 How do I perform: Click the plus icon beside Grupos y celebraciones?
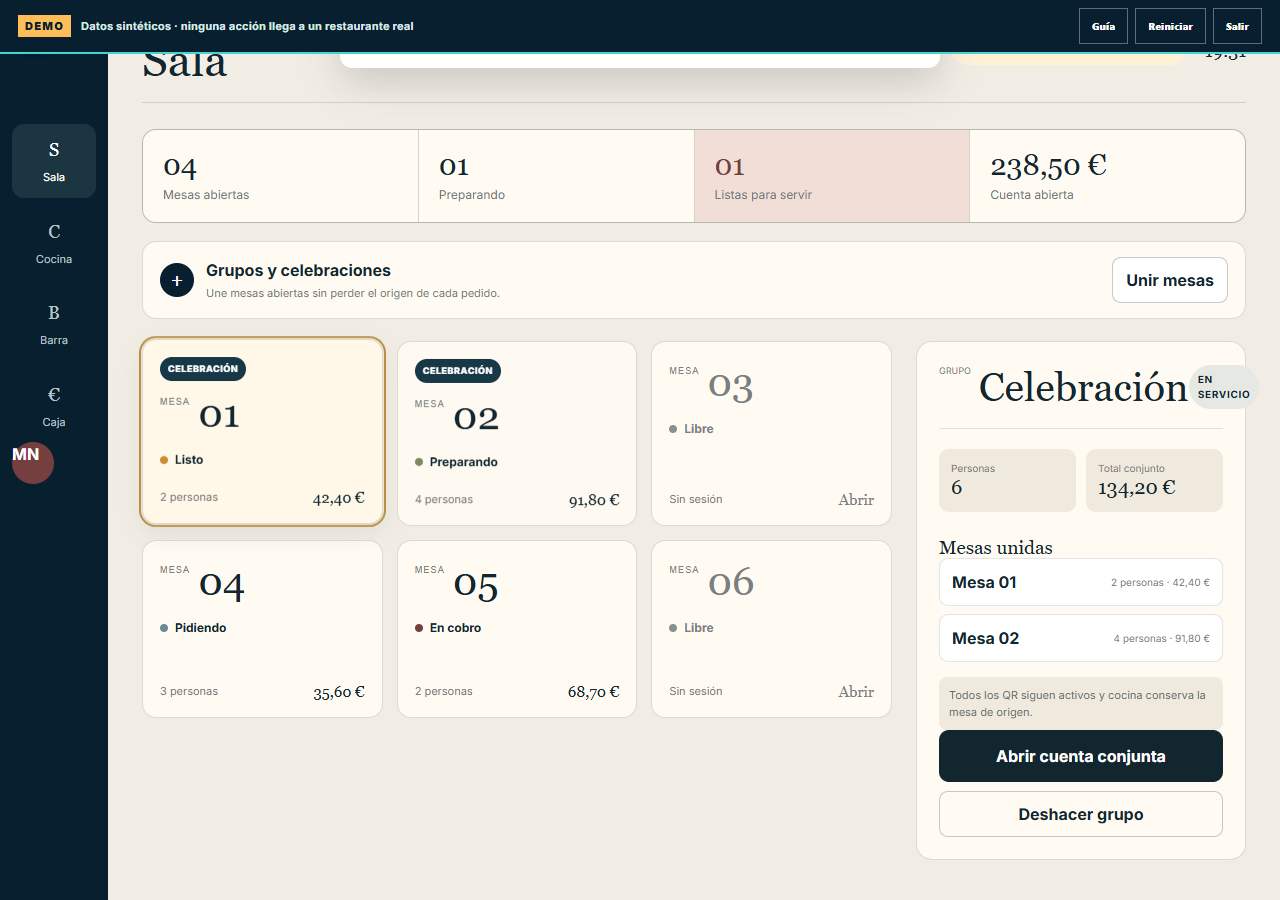pos(177,281)
